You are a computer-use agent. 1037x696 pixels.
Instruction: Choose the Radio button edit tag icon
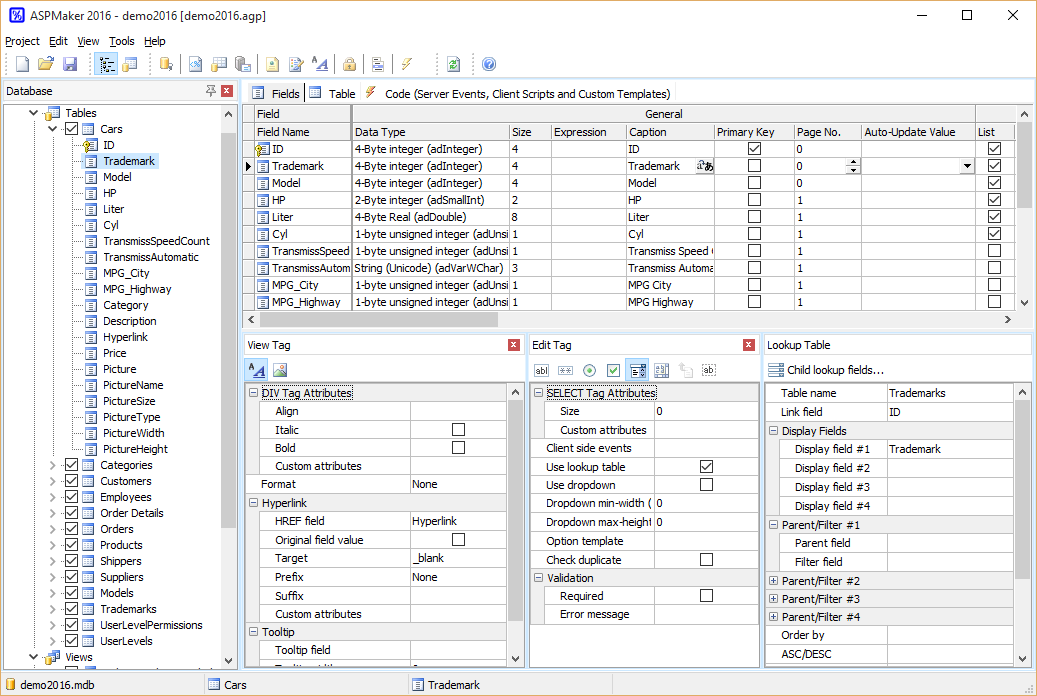coord(589,370)
